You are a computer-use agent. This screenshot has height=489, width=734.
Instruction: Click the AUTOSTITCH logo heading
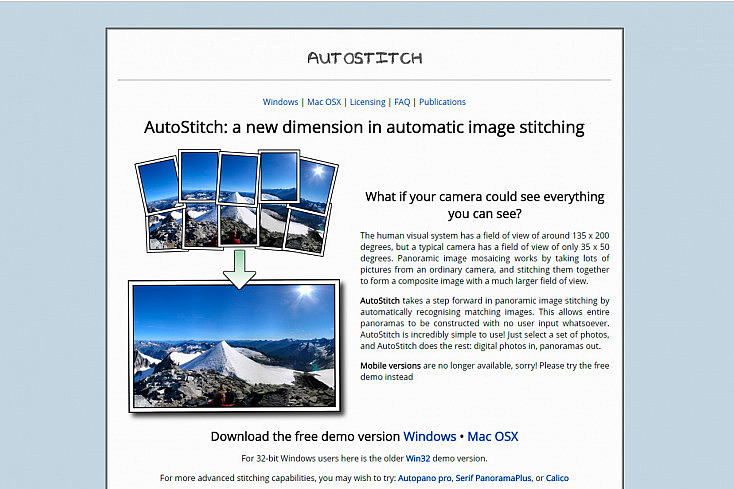[x=365, y=58]
